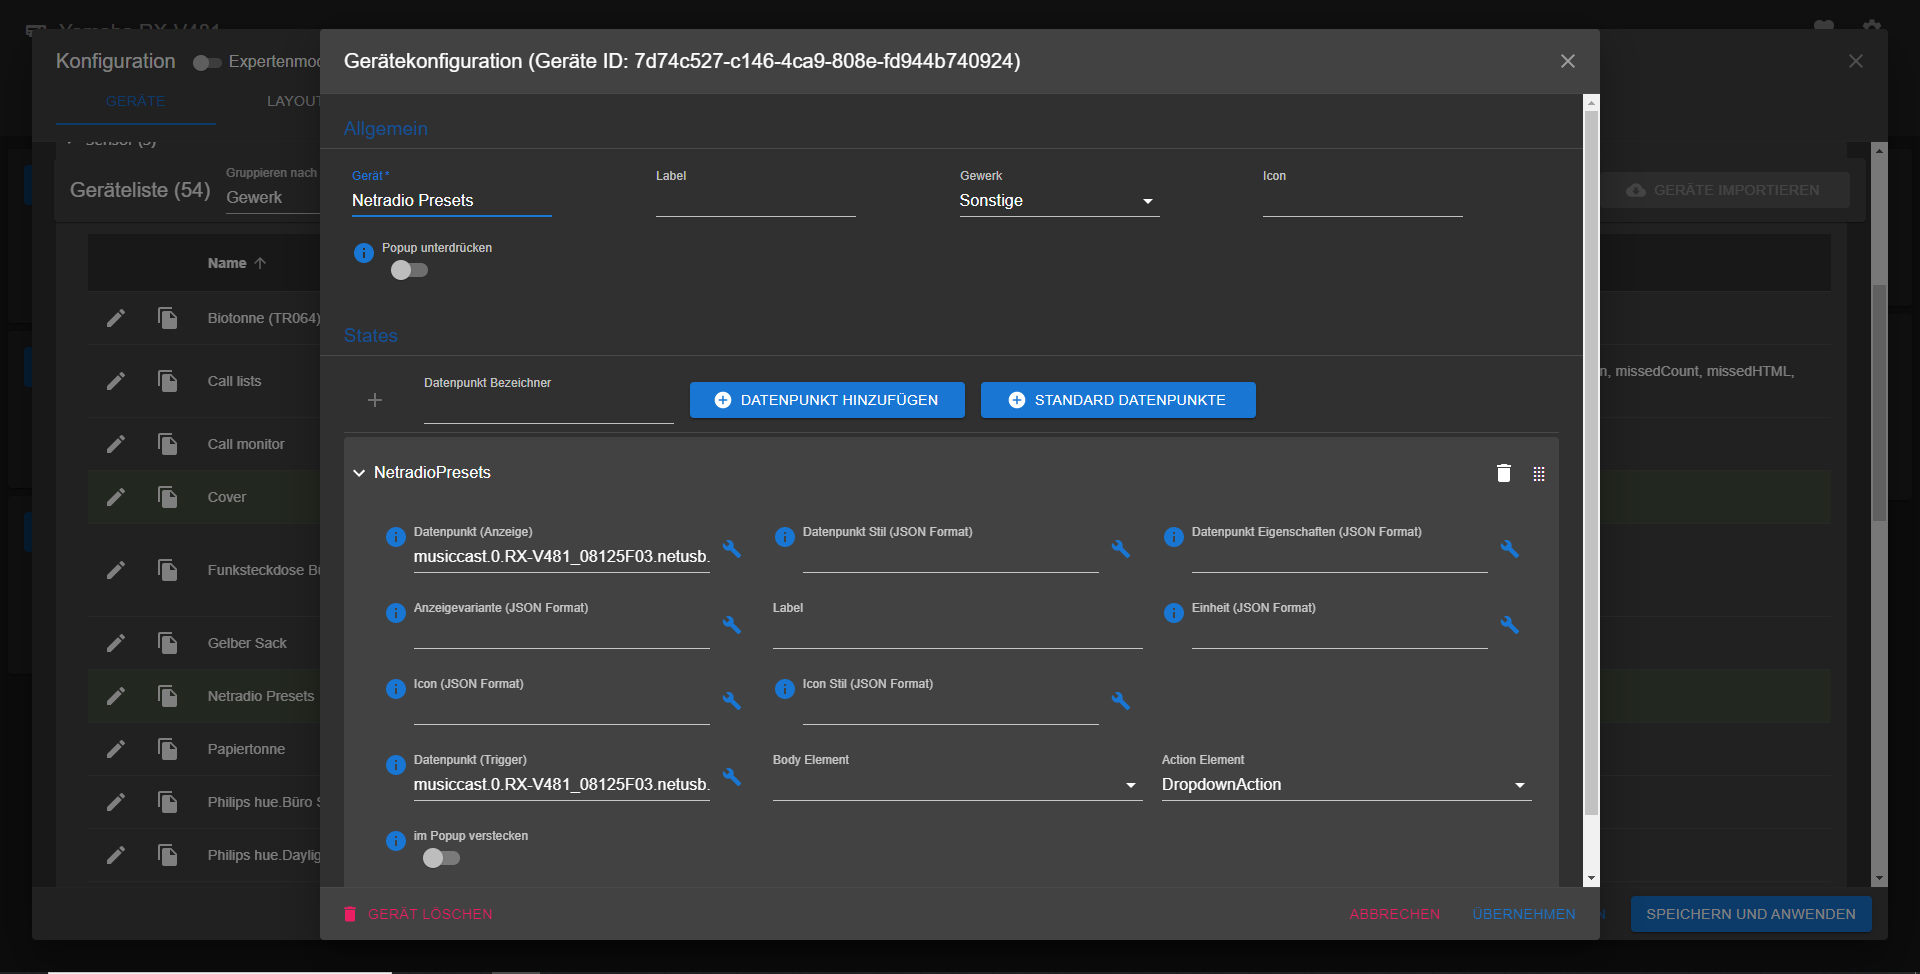Open the Action Element dropdown DropdownAction
This screenshot has height=974, width=1920.
click(1346, 785)
